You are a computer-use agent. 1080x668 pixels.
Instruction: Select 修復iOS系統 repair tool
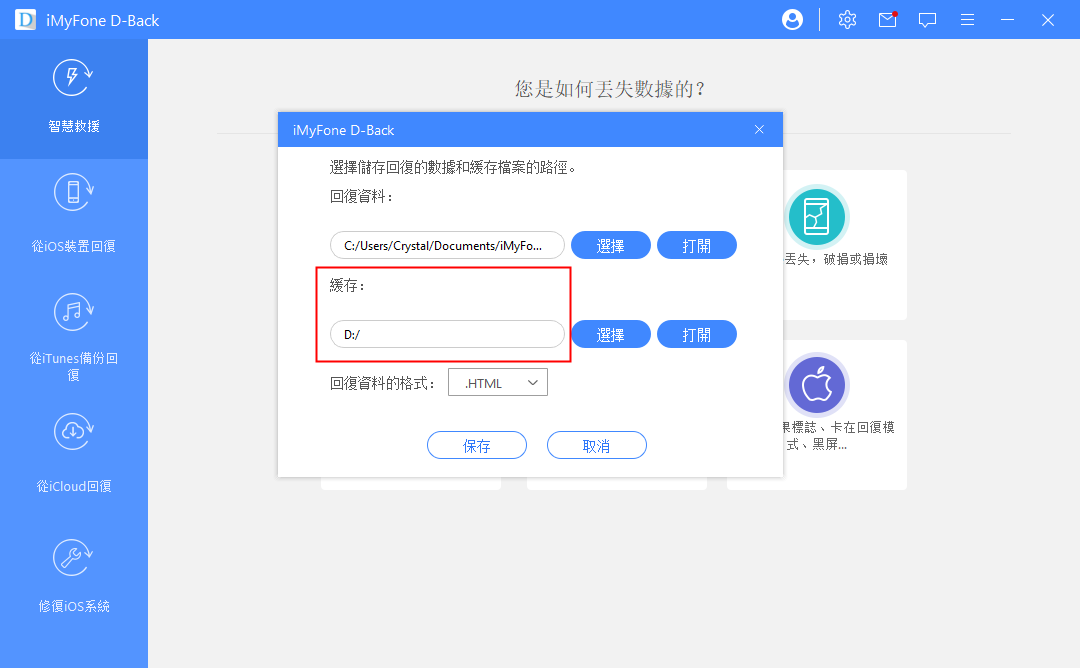click(74, 574)
